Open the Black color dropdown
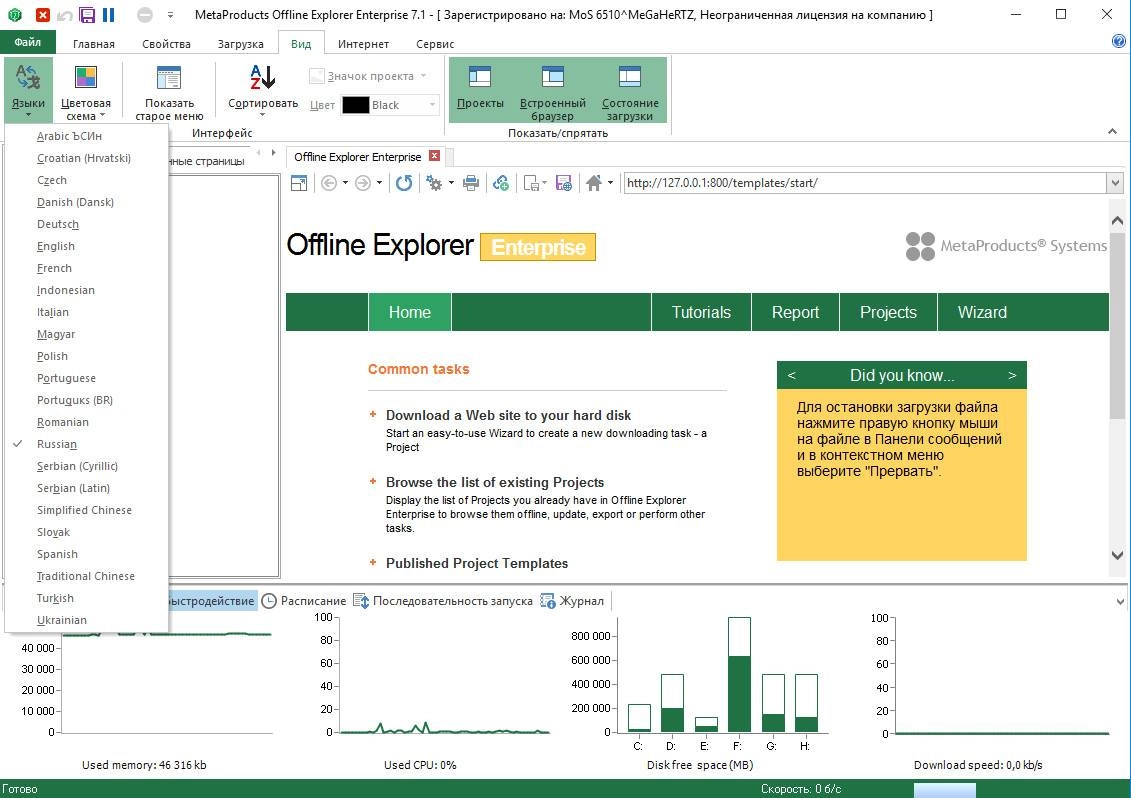The height and width of the screenshot is (798, 1131). pos(433,105)
